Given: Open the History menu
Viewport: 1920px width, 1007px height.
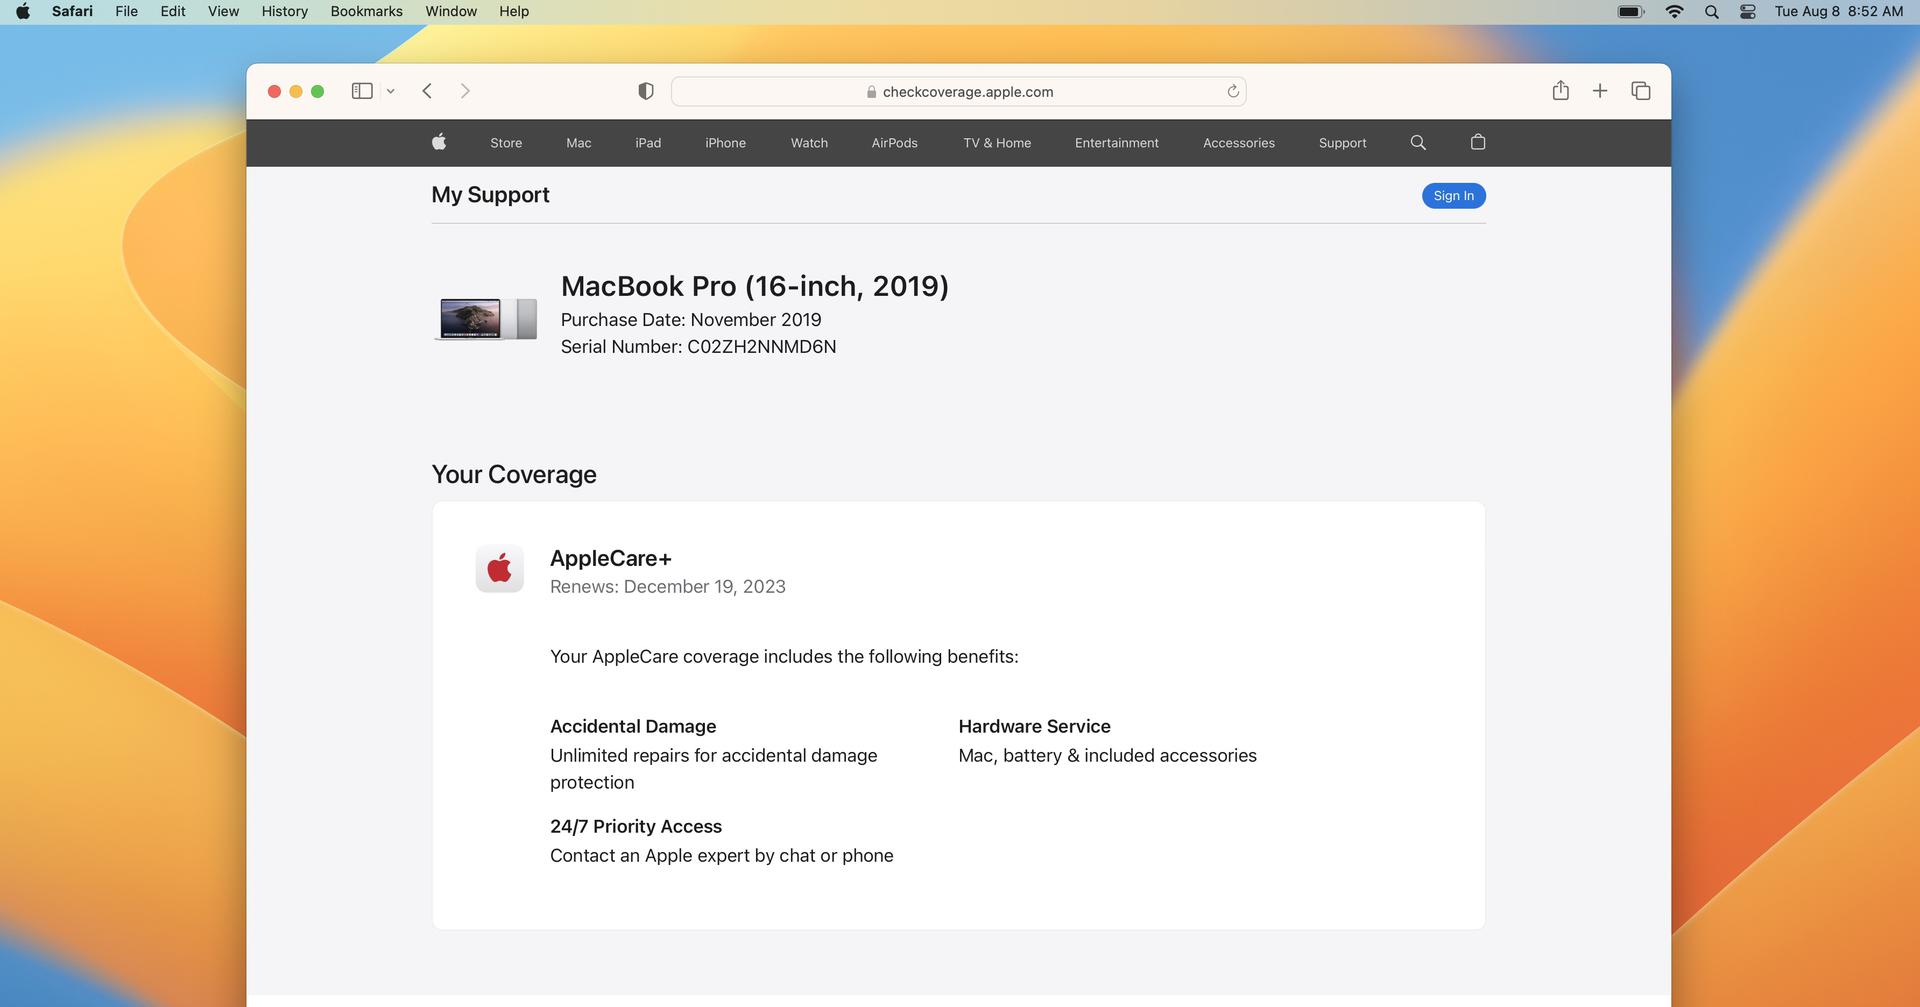Looking at the screenshot, I should pyautogui.click(x=284, y=12).
